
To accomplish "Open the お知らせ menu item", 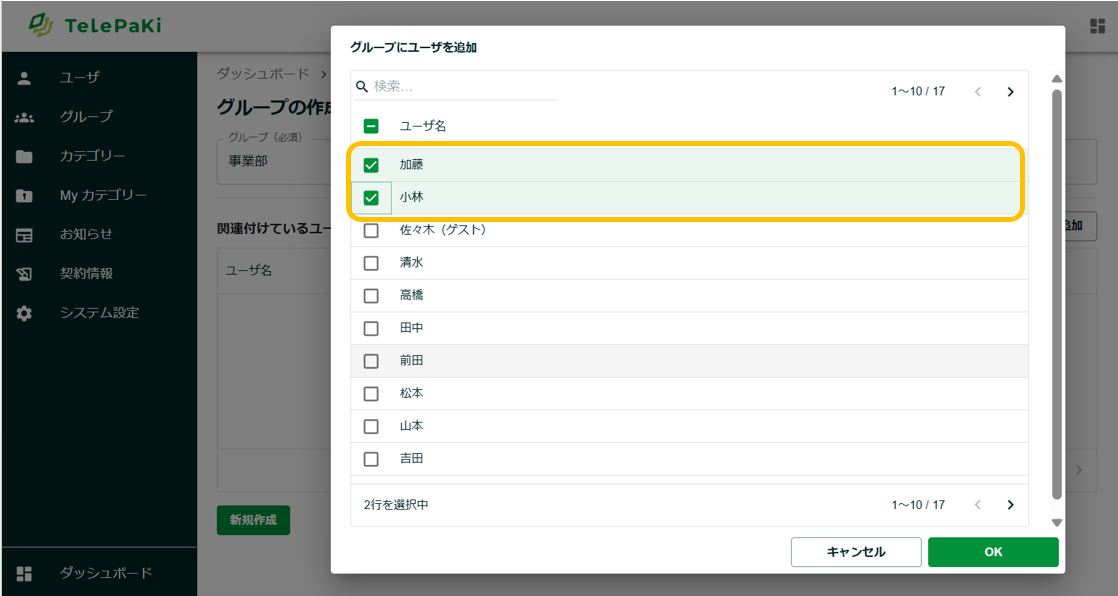I will (86, 235).
